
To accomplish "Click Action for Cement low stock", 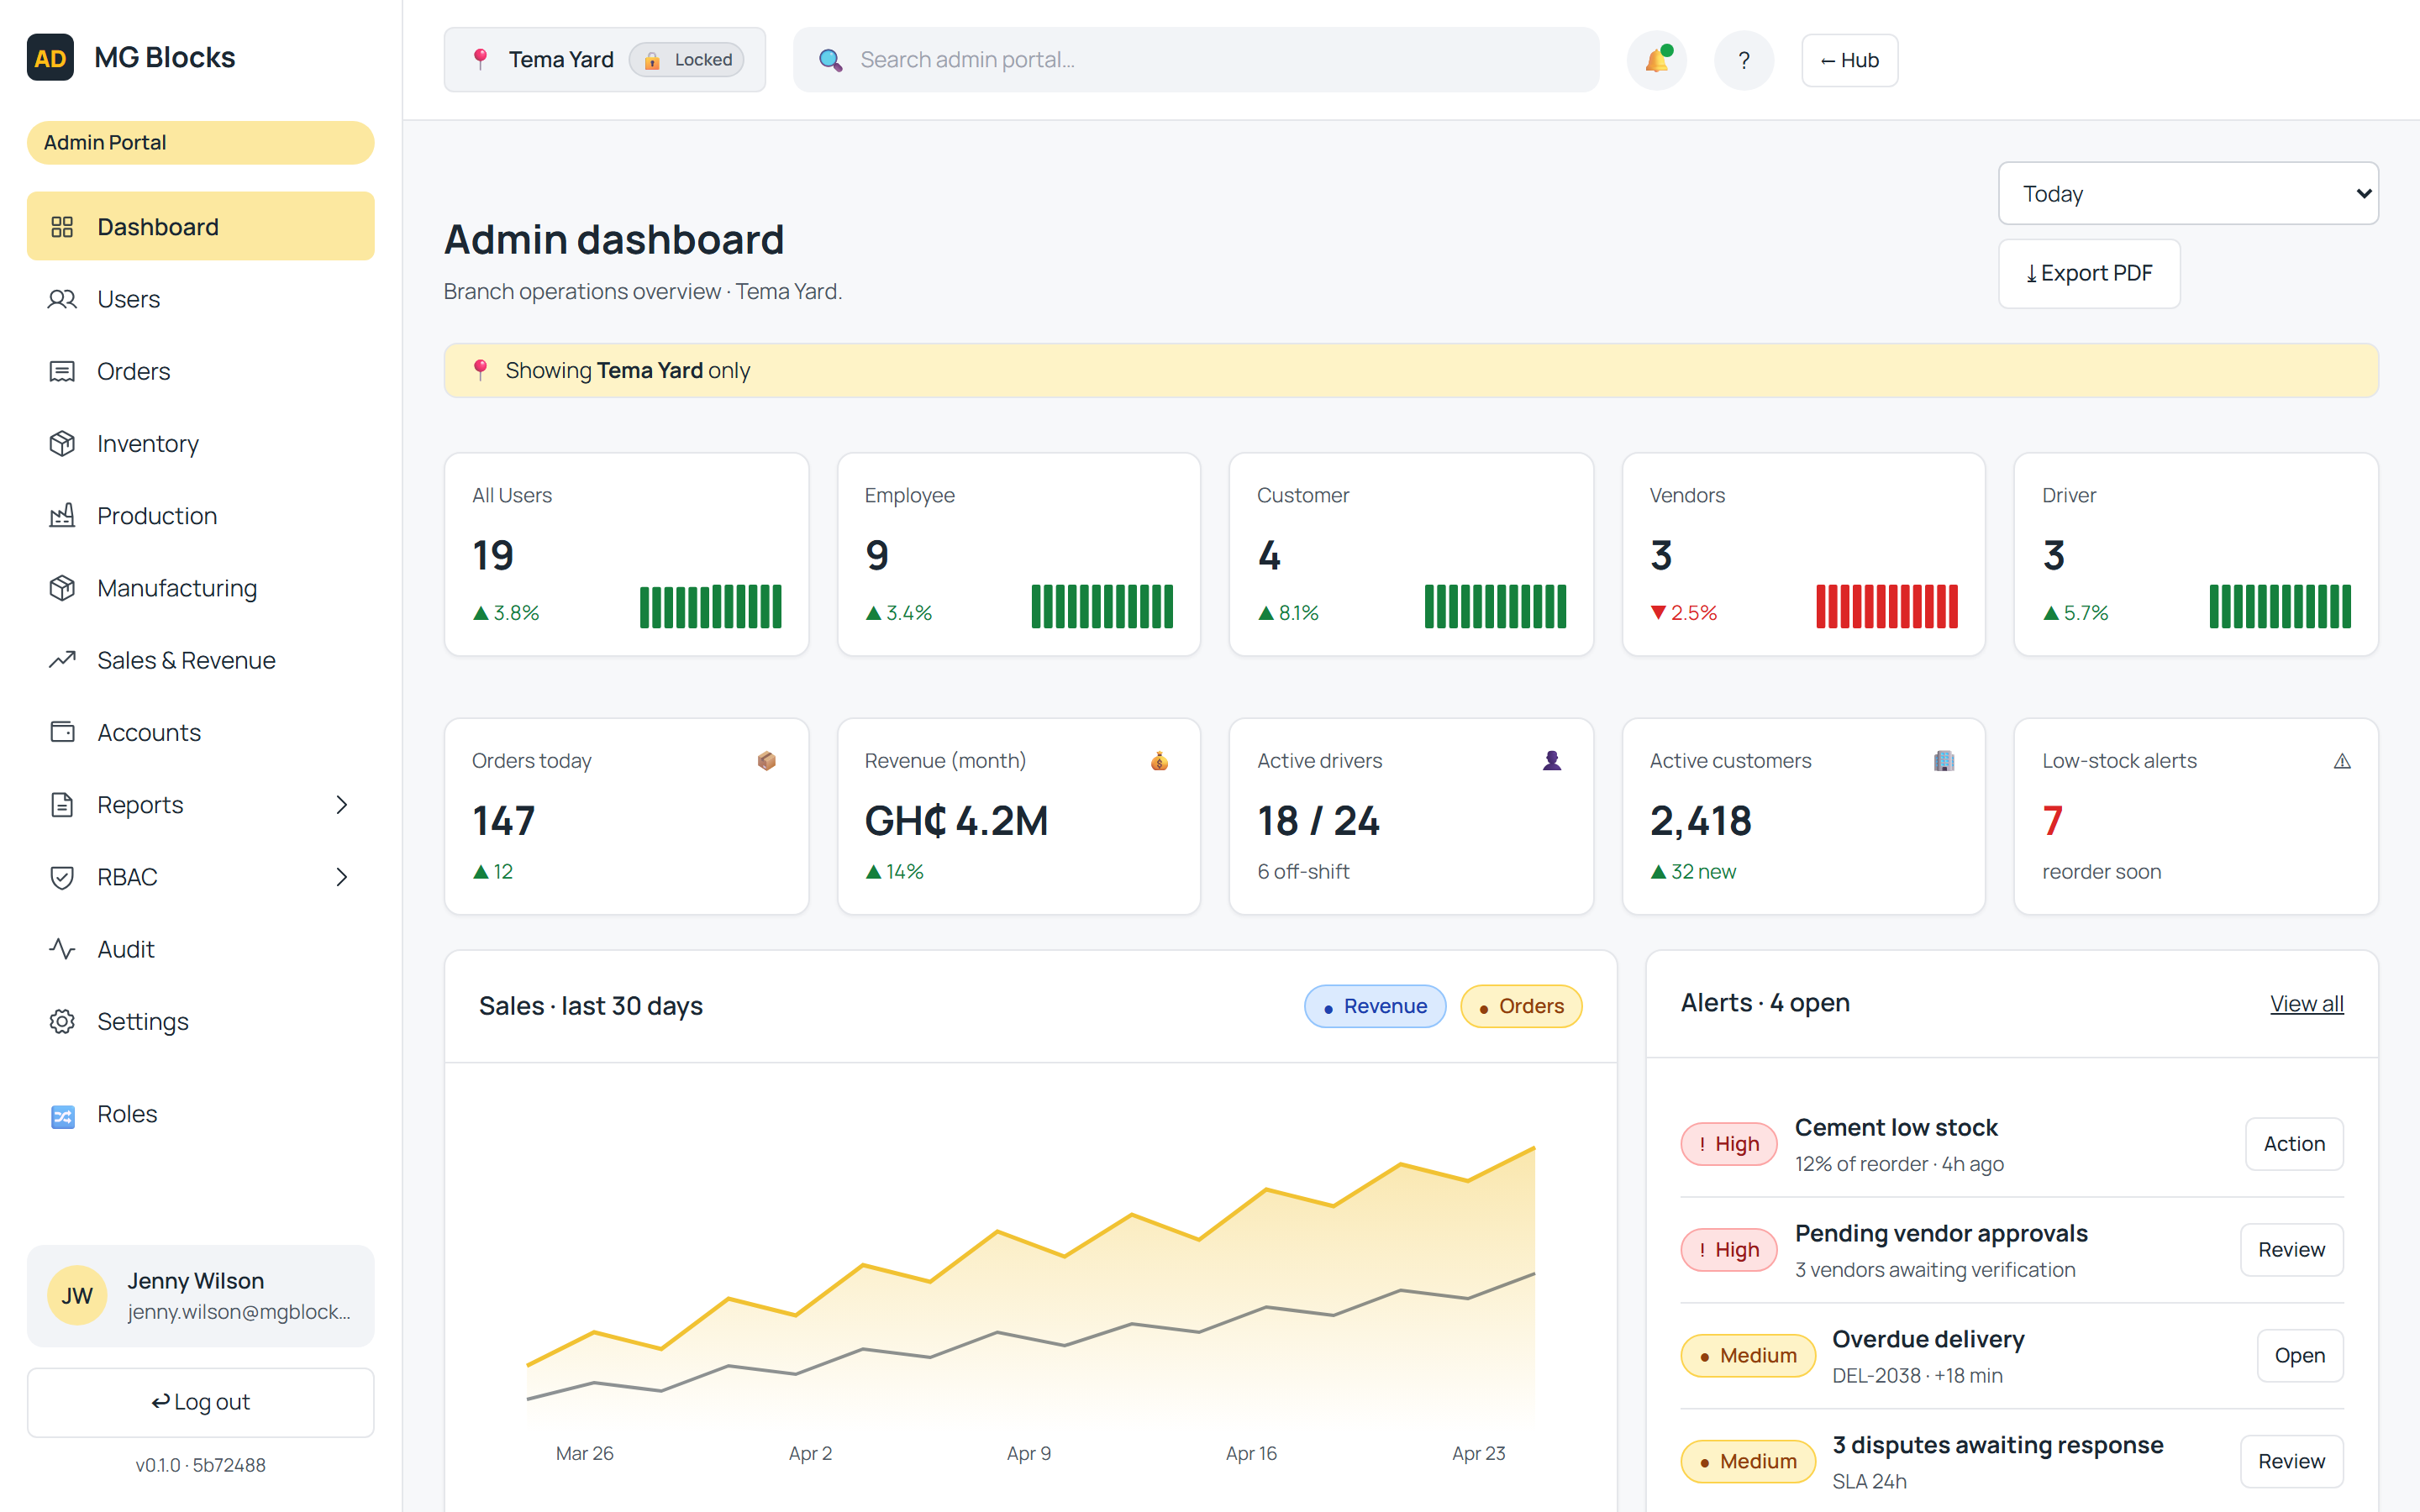I will [x=2294, y=1143].
